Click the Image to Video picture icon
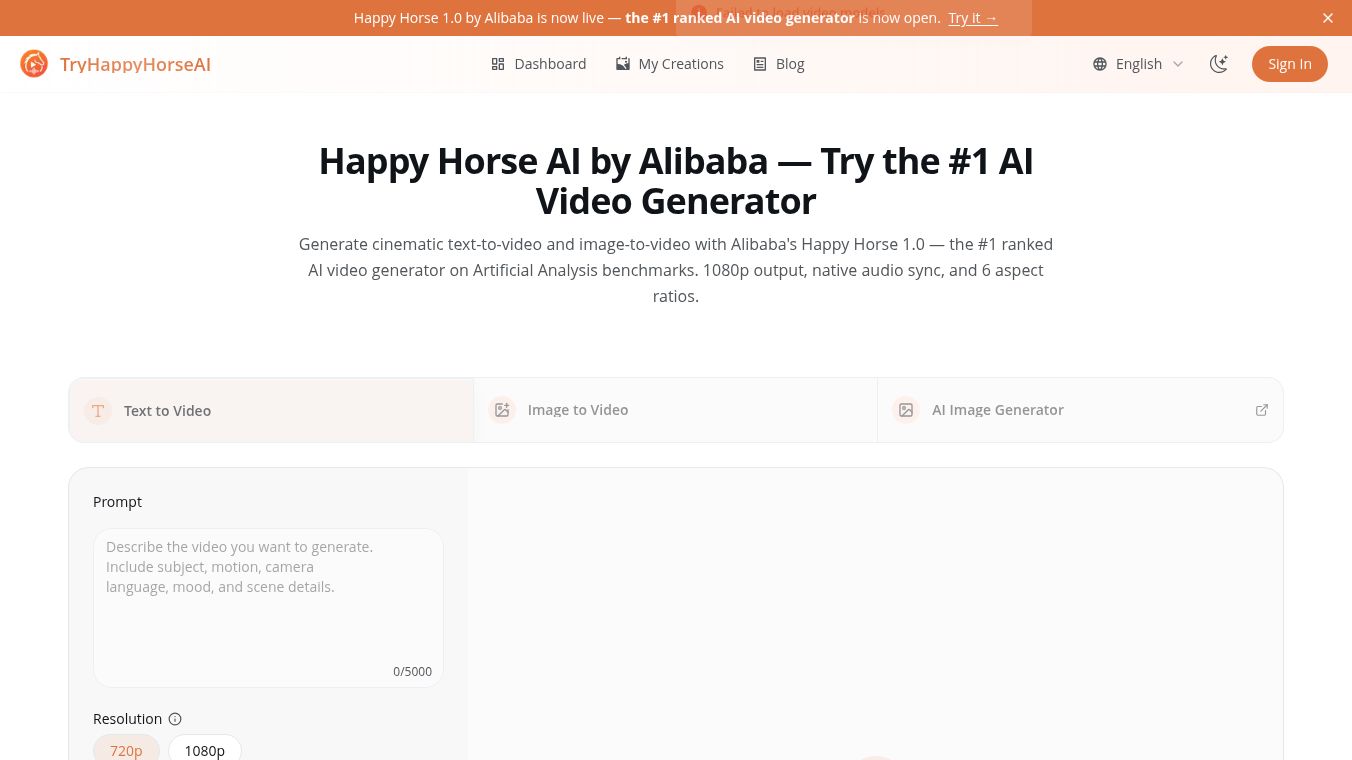Image resolution: width=1352 pixels, height=760 pixels. click(x=502, y=410)
